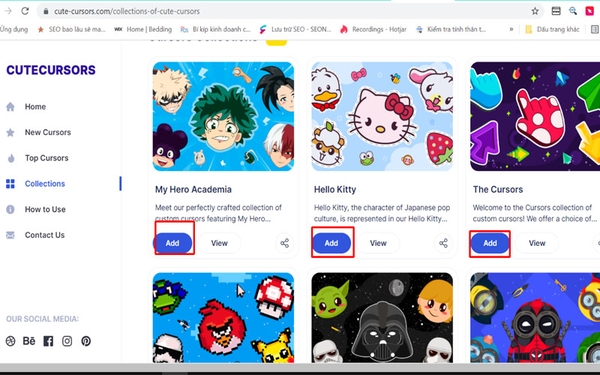Image resolution: width=600 pixels, height=375 pixels.
Task: Click the window-shaped extension icon in toolbar
Action: [x=556, y=11]
